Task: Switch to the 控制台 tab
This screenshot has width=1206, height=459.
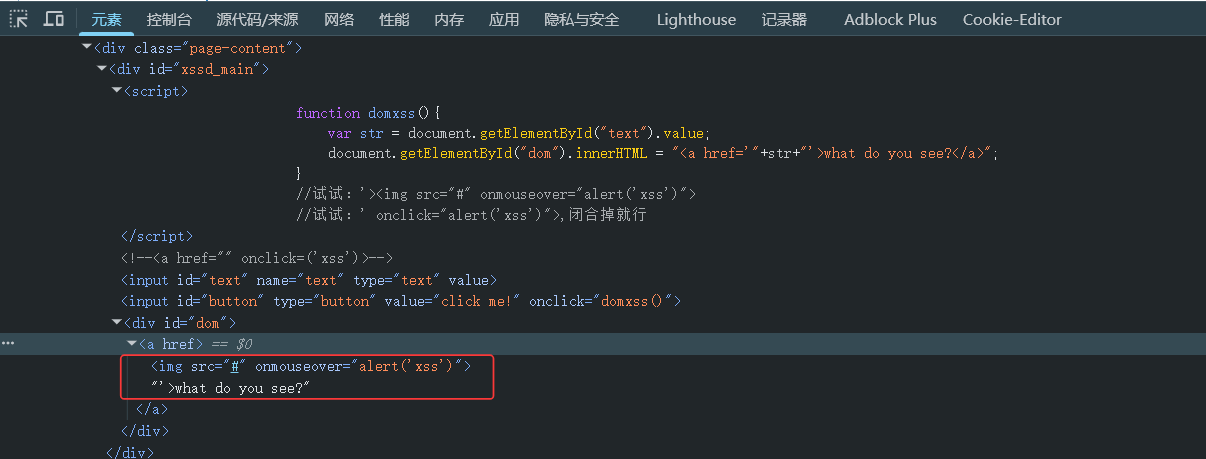Action: (169, 19)
